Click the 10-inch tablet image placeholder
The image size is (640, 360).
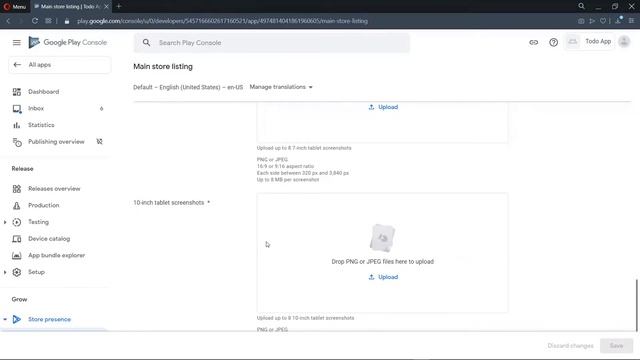point(382,238)
